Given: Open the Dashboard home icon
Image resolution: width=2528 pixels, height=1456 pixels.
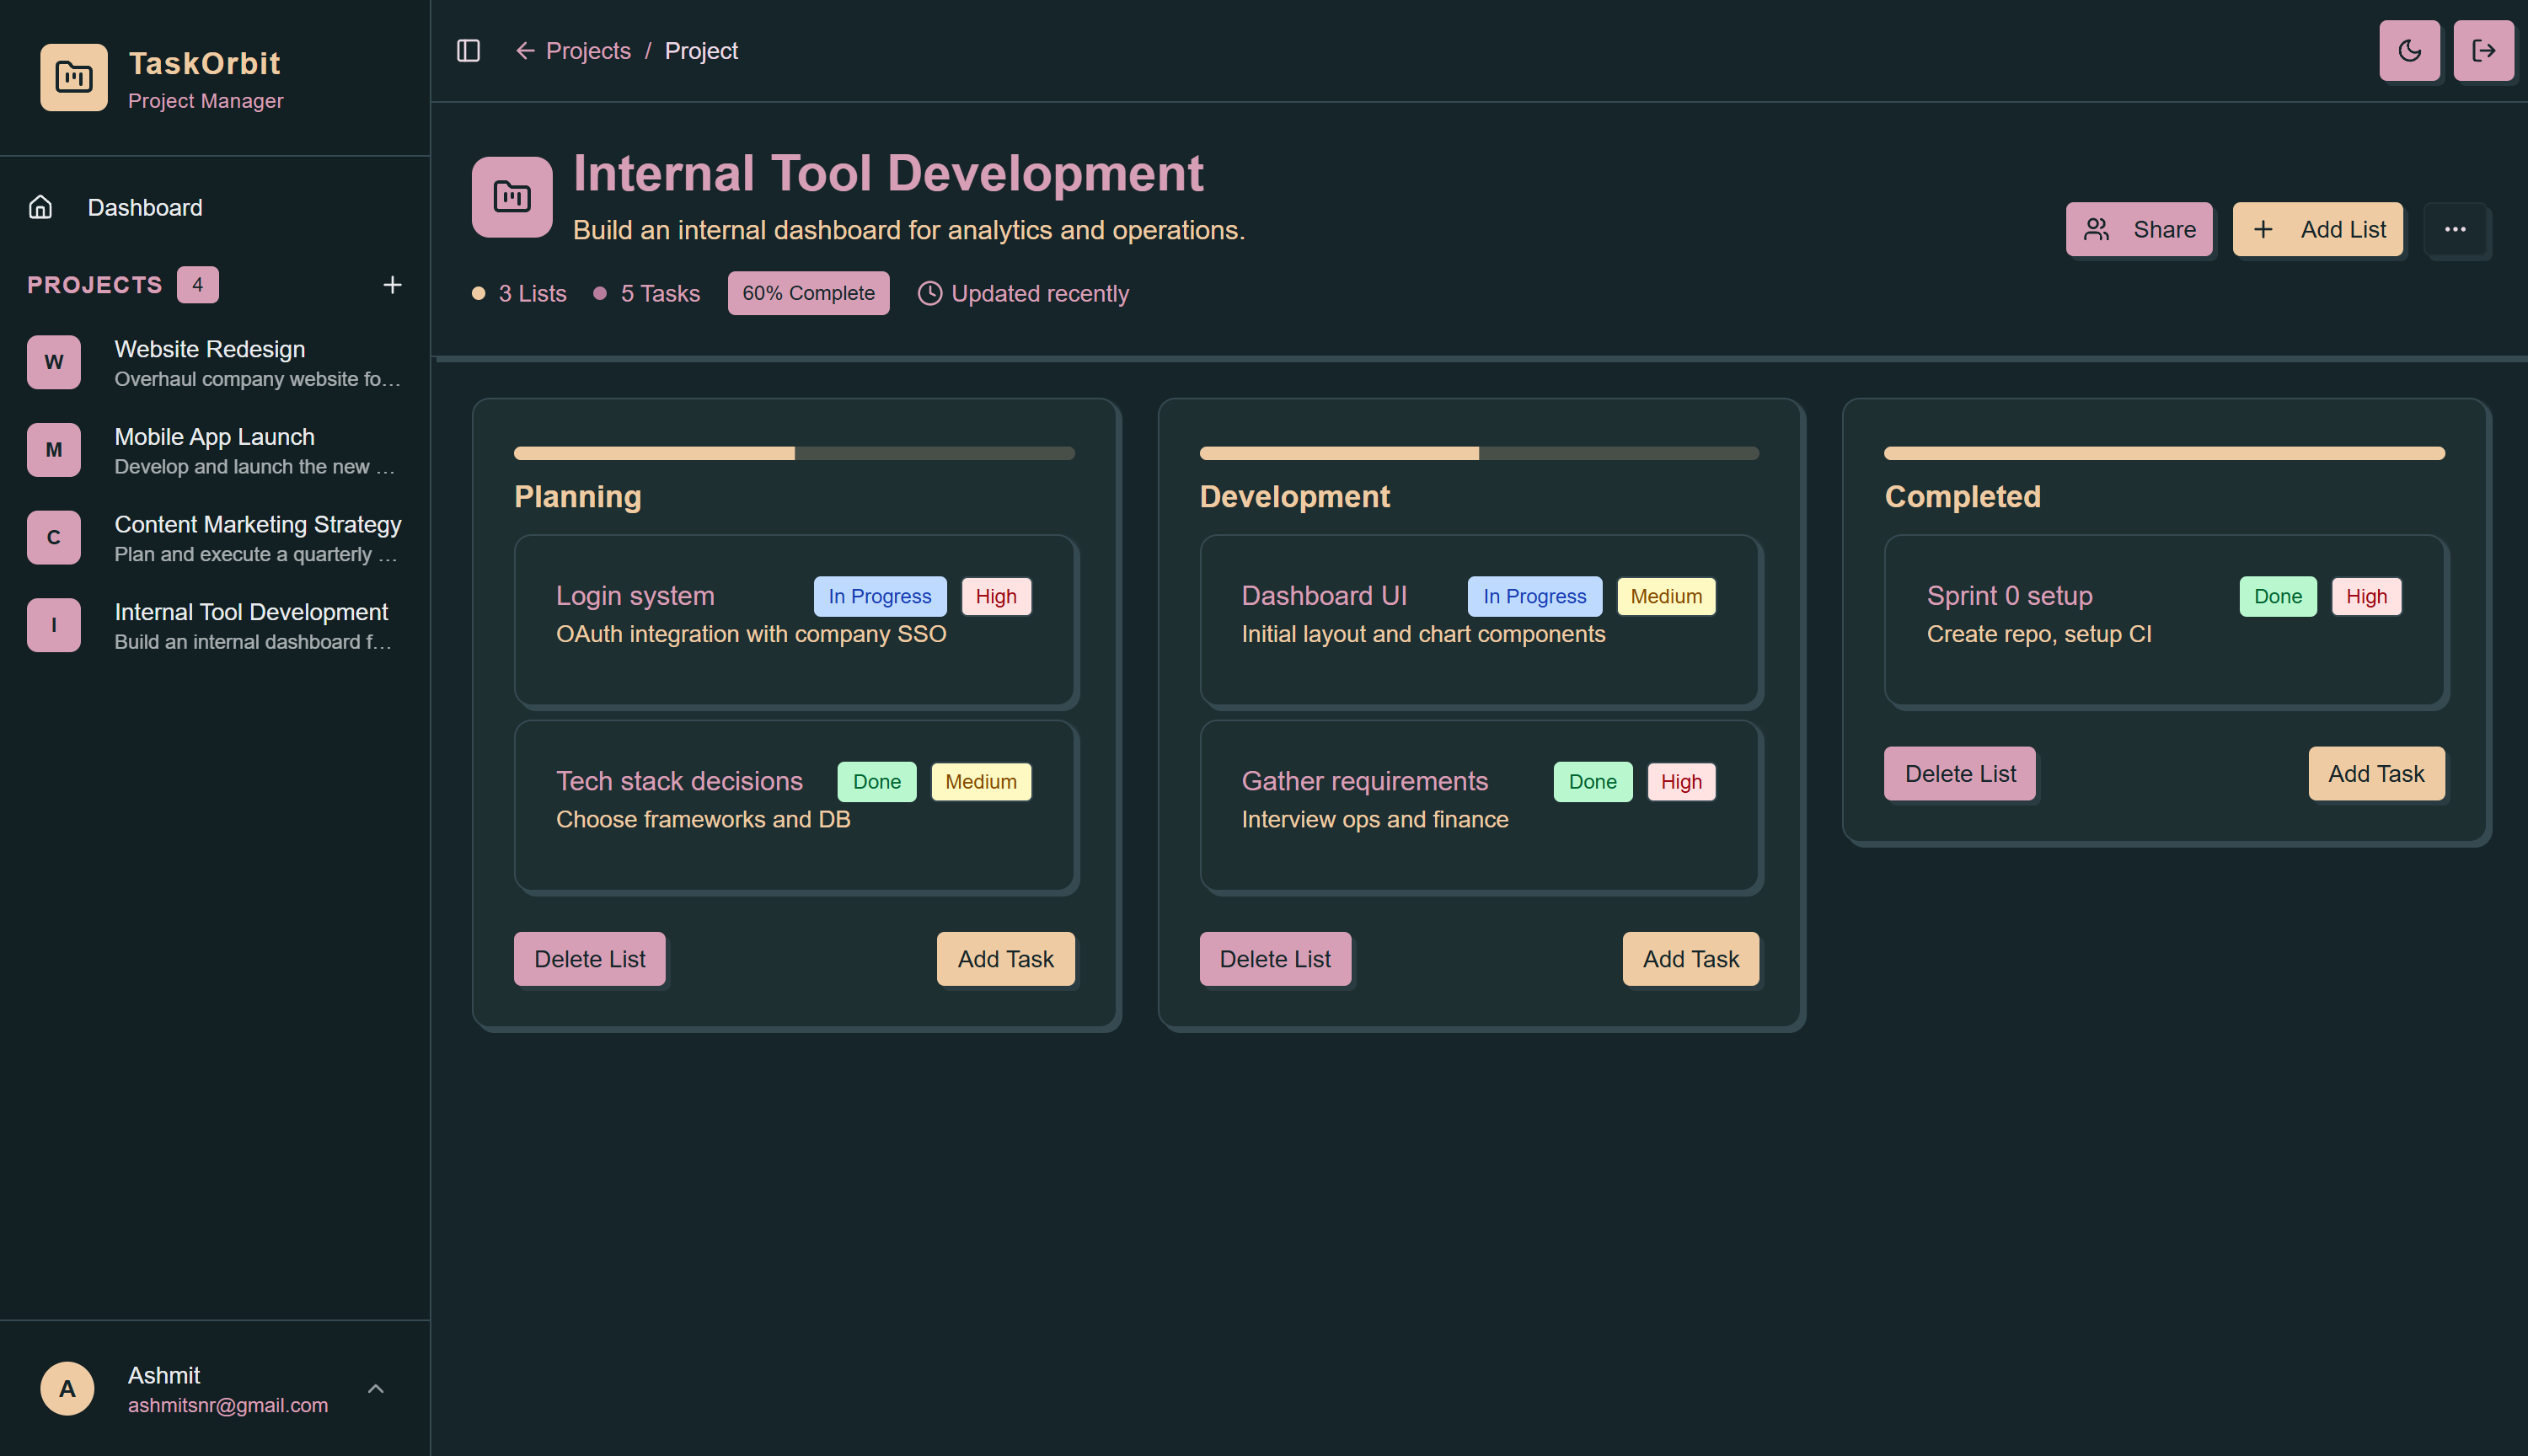Looking at the screenshot, I should [x=41, y=207].
